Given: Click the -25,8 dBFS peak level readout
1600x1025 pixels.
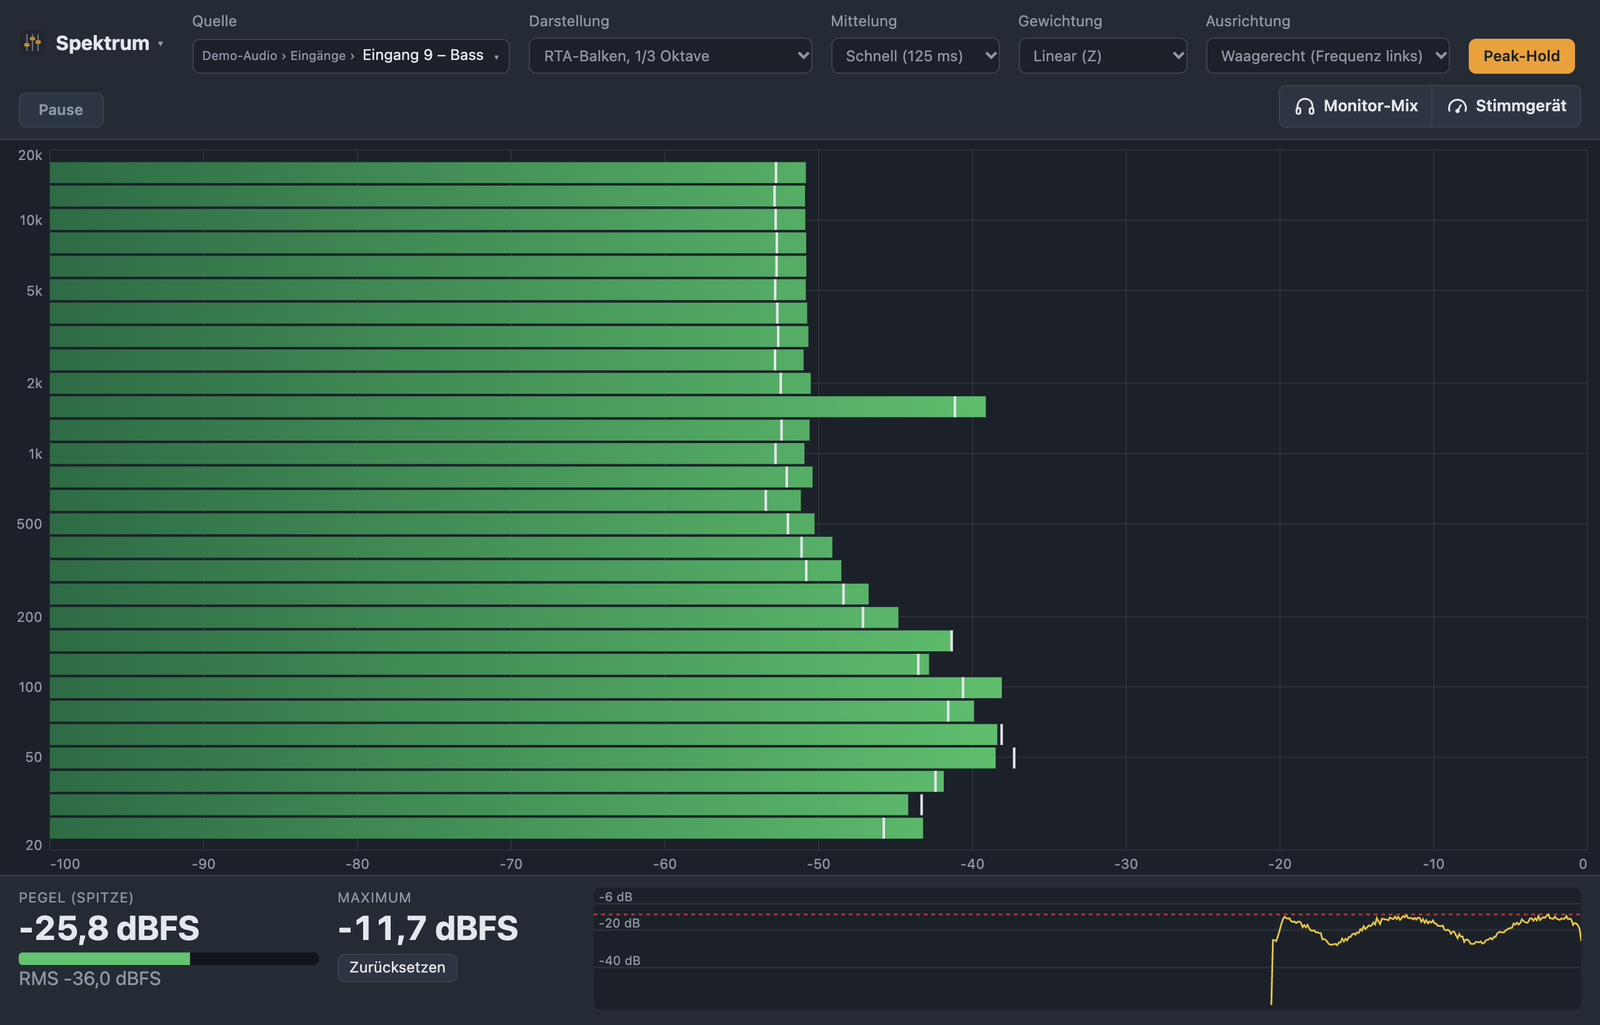Looking at the screenshot, I should (x=109, y=928).
